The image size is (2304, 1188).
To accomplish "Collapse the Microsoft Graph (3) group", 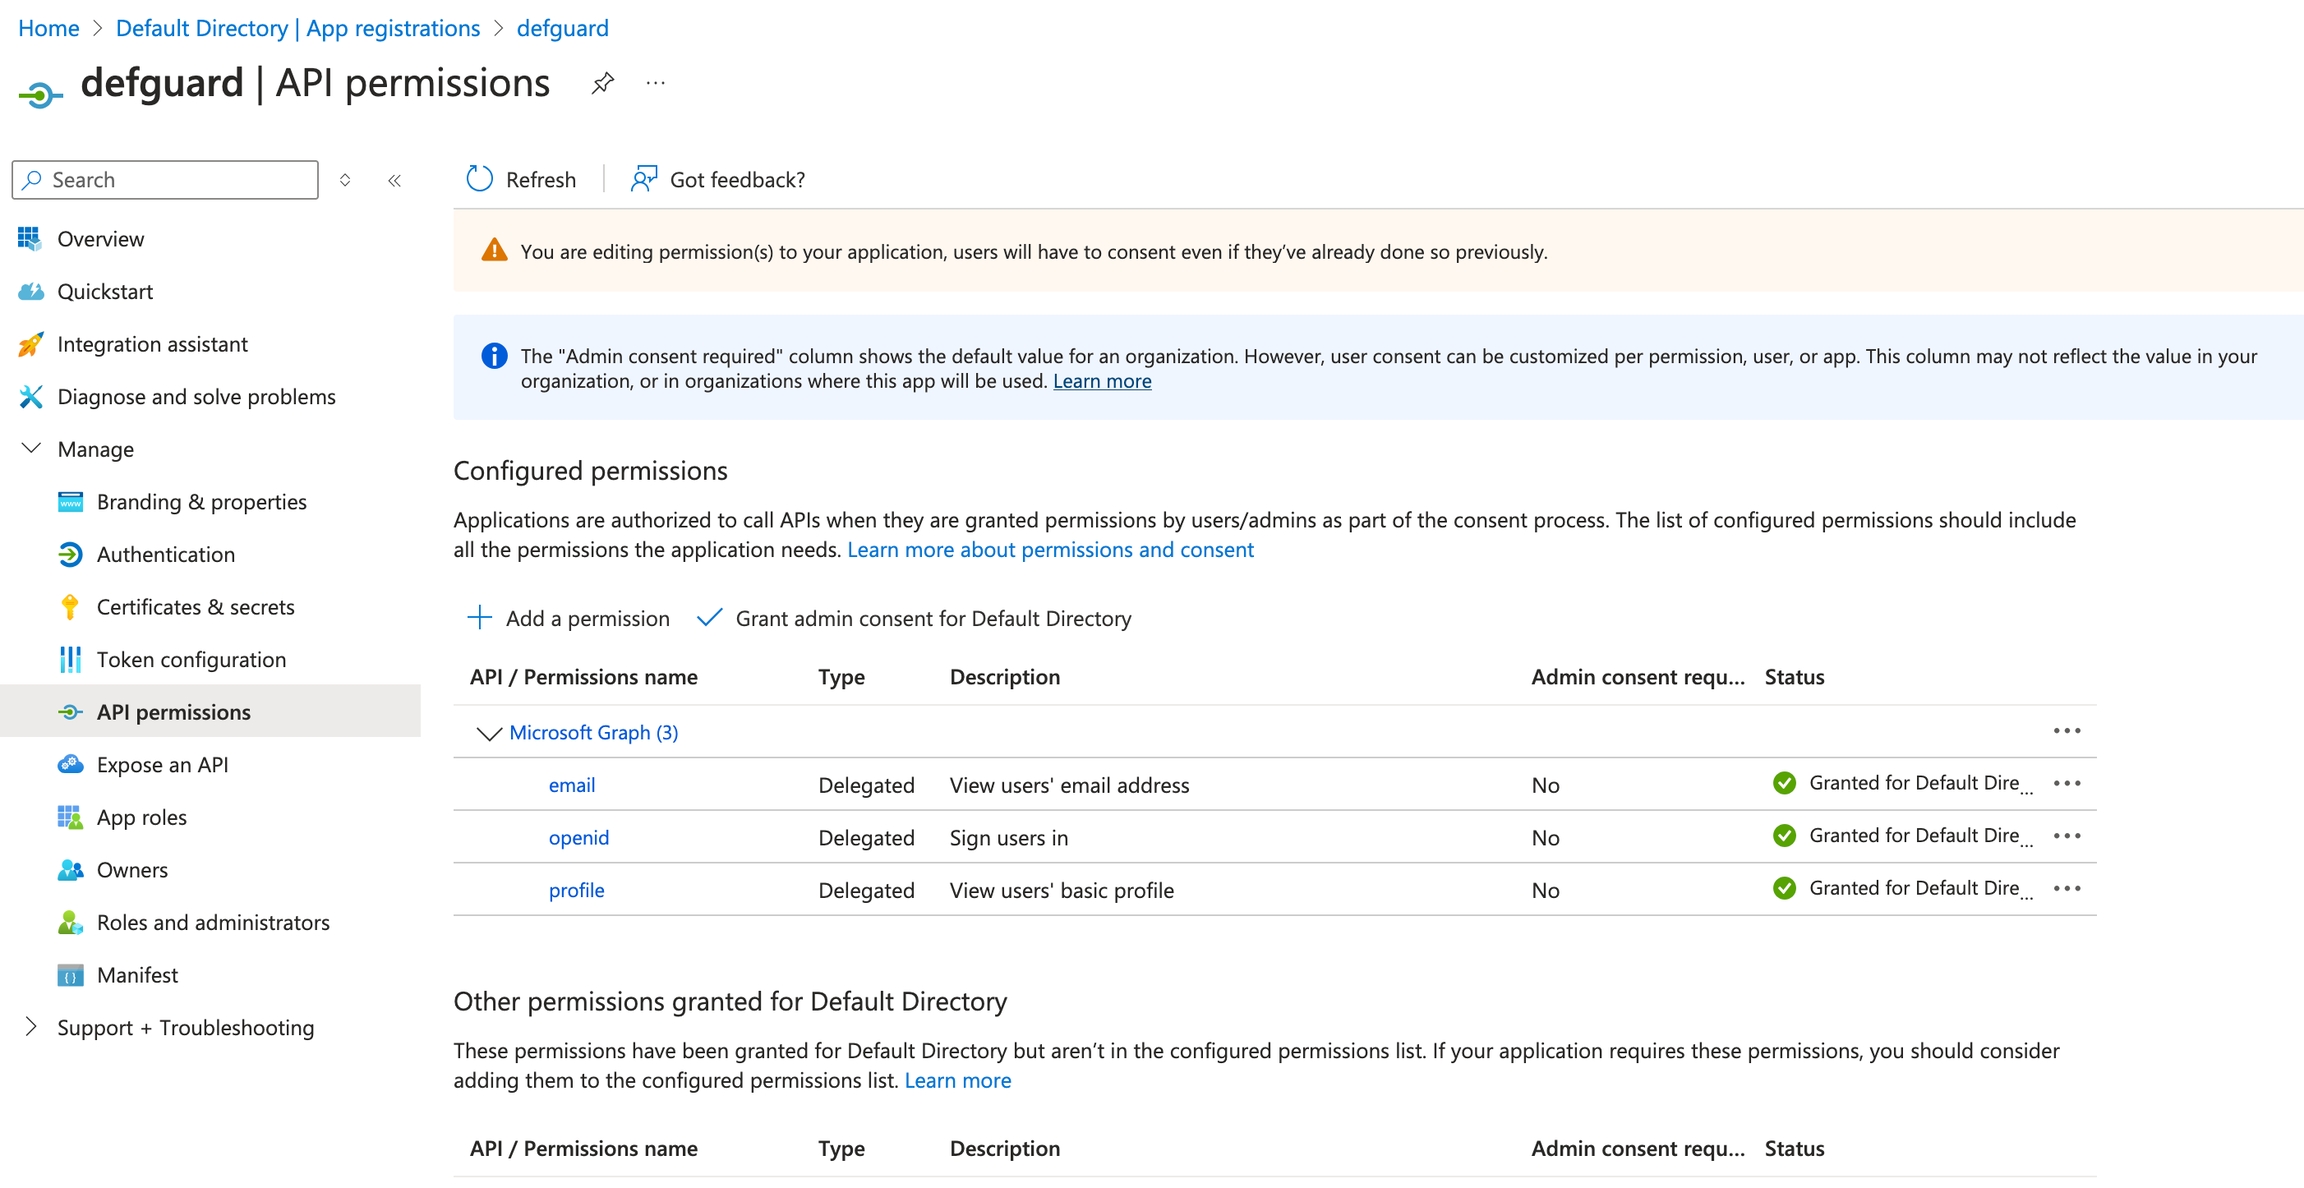I will coord(488,733).
